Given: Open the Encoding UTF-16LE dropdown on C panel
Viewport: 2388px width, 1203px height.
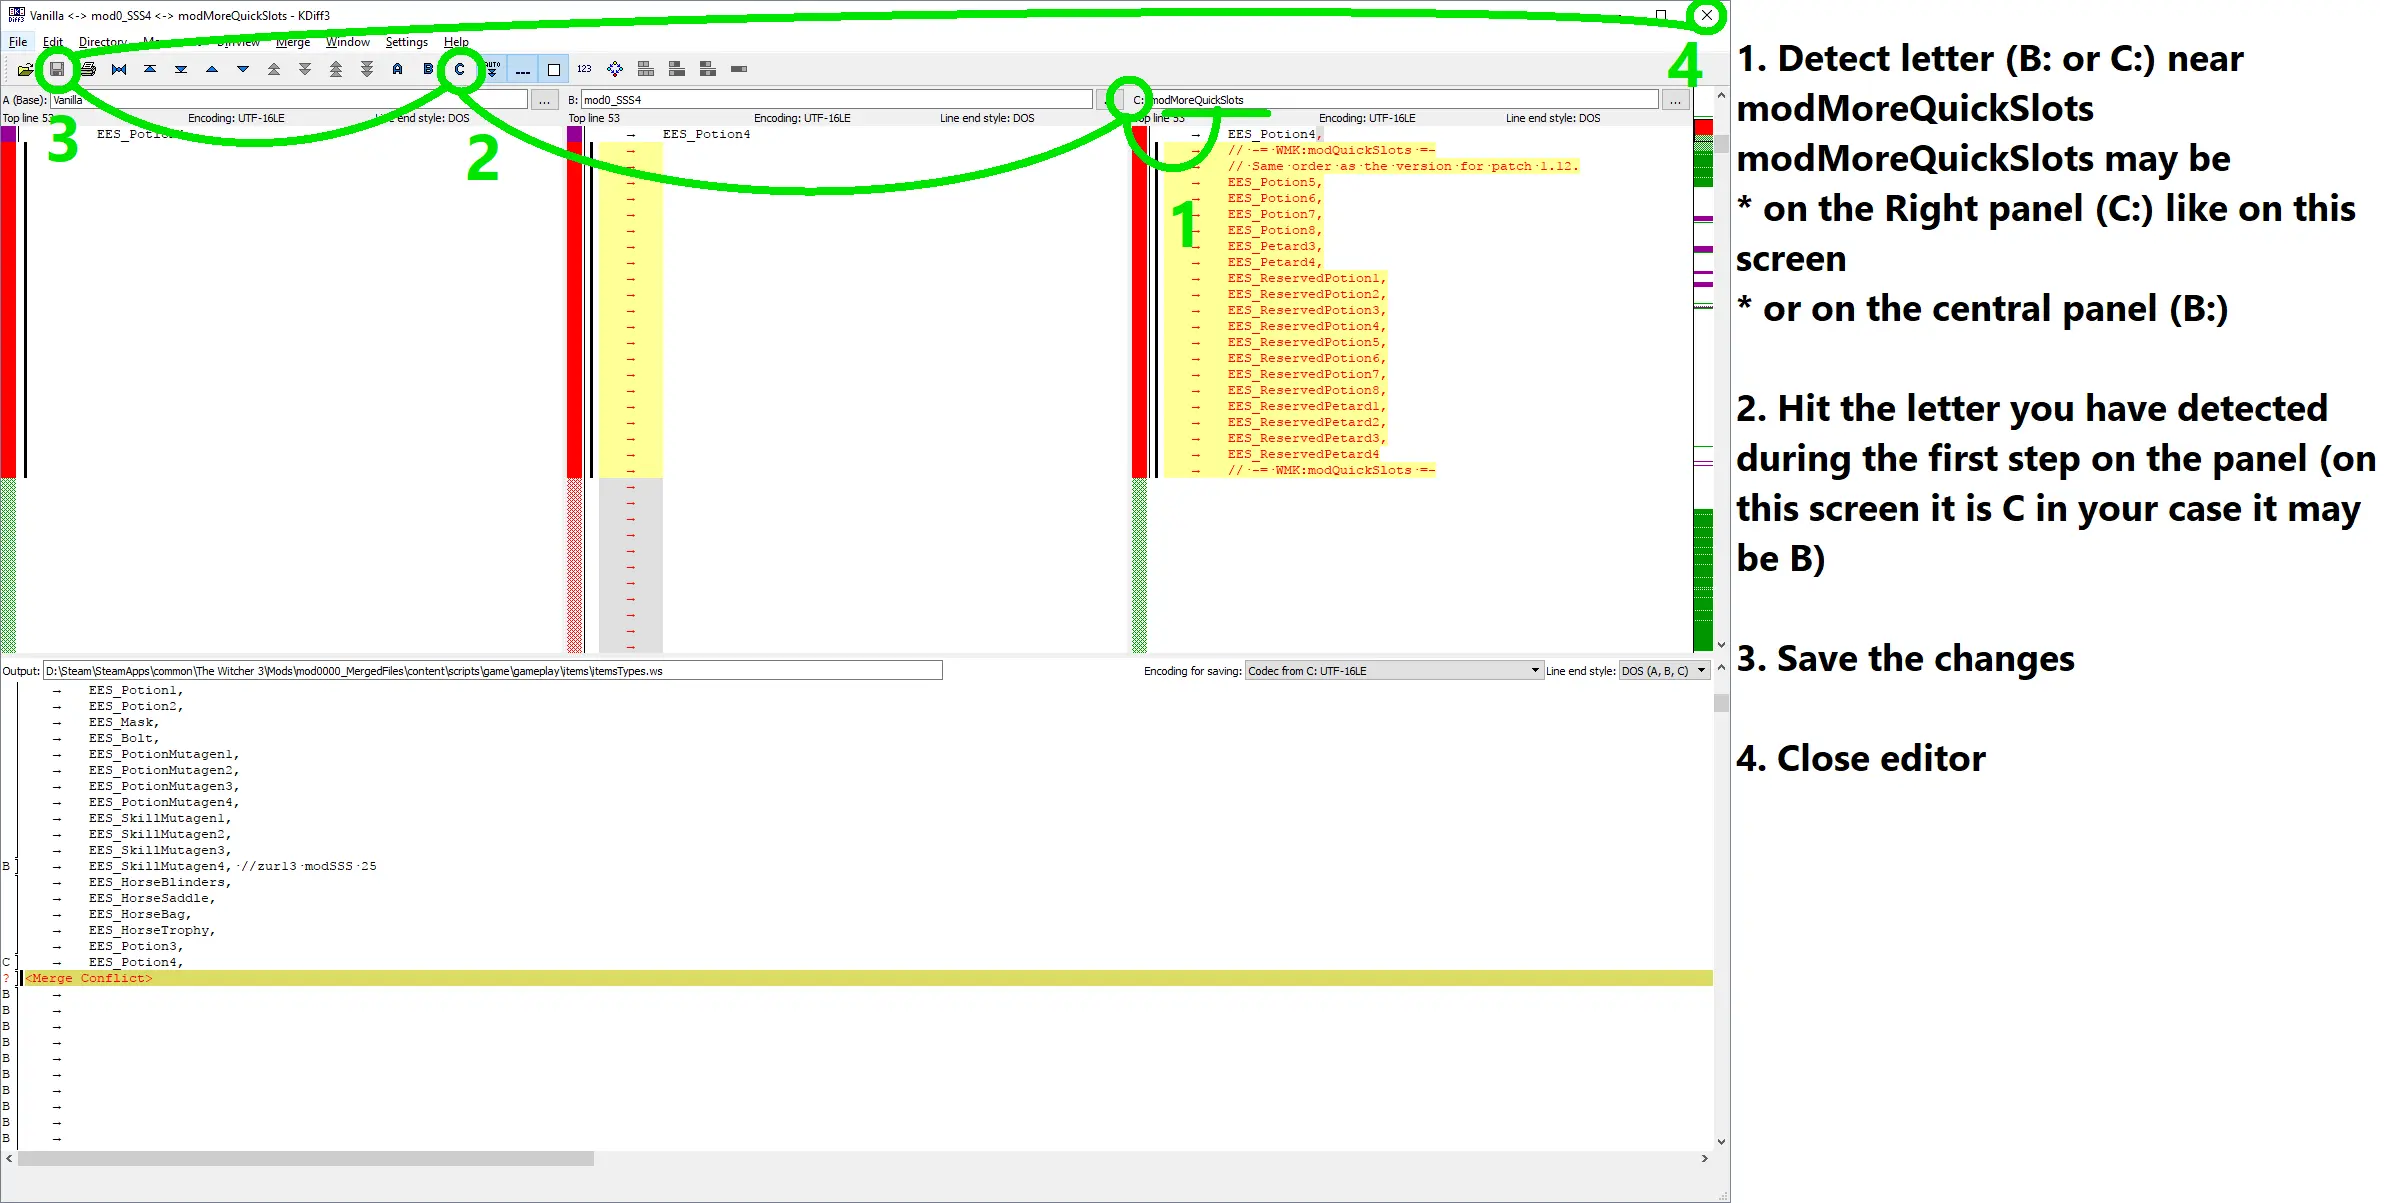Looking at the screenshot, I should click(x=1367, y=118).
